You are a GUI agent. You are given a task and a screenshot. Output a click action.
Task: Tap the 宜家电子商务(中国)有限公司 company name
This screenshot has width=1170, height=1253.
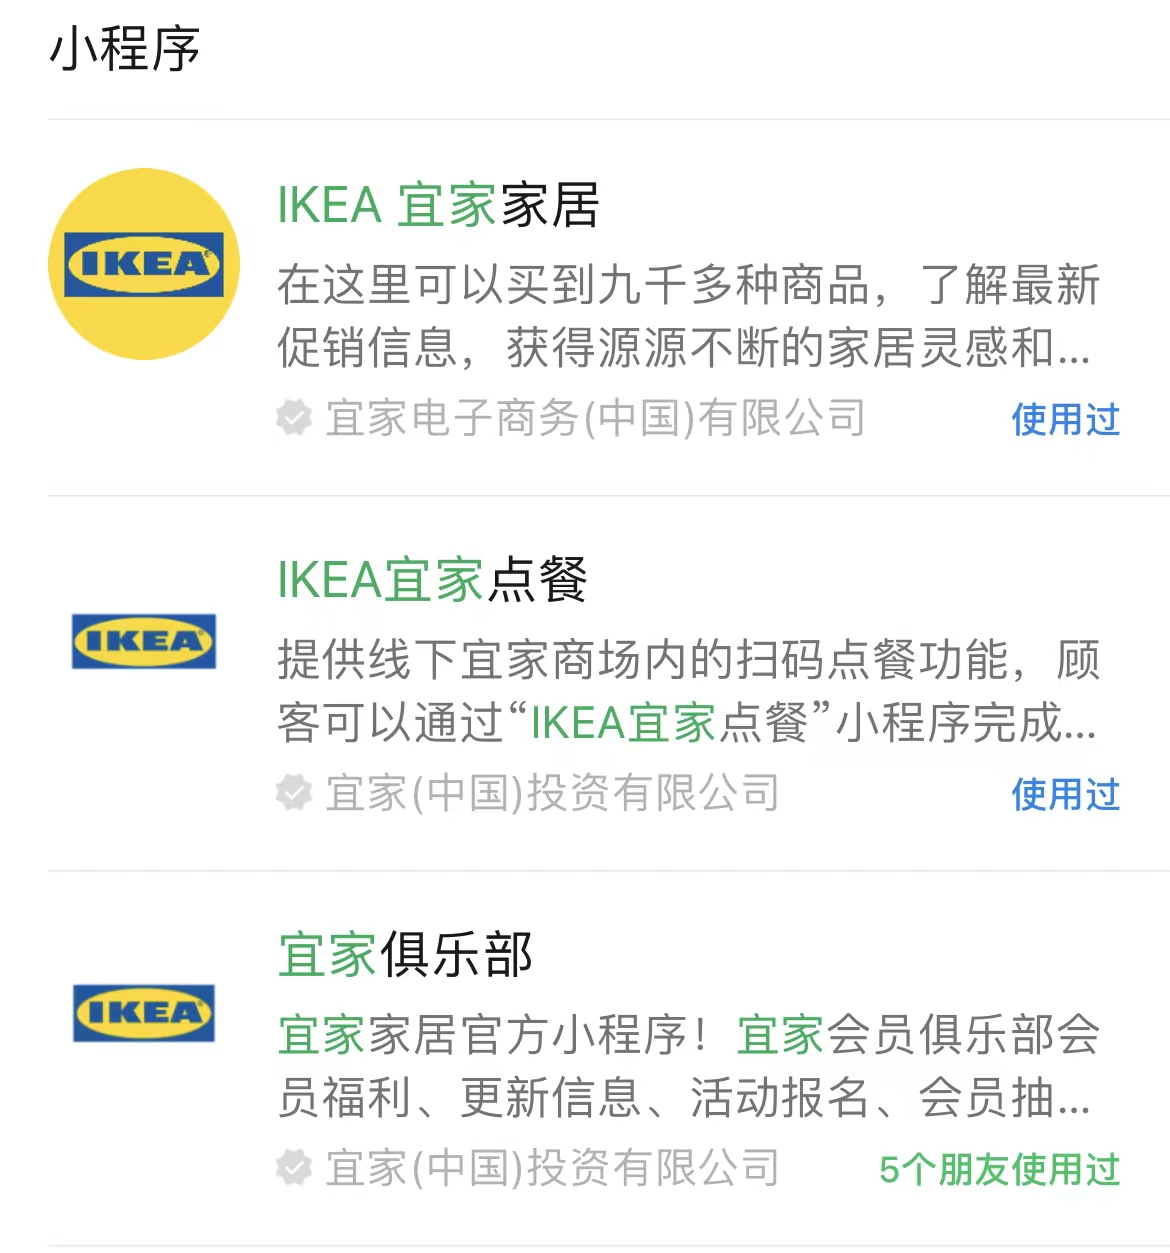click(x=596, y=418)
